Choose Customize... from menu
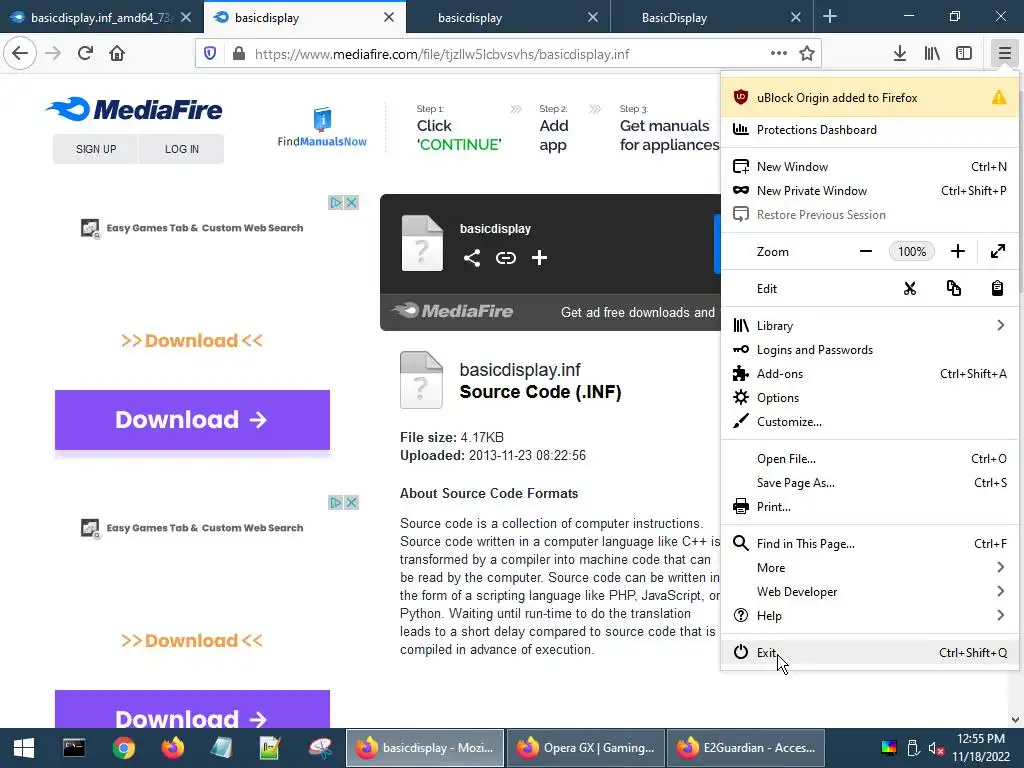The width and height of the screenshot is (1024, 768). point(869,422)
